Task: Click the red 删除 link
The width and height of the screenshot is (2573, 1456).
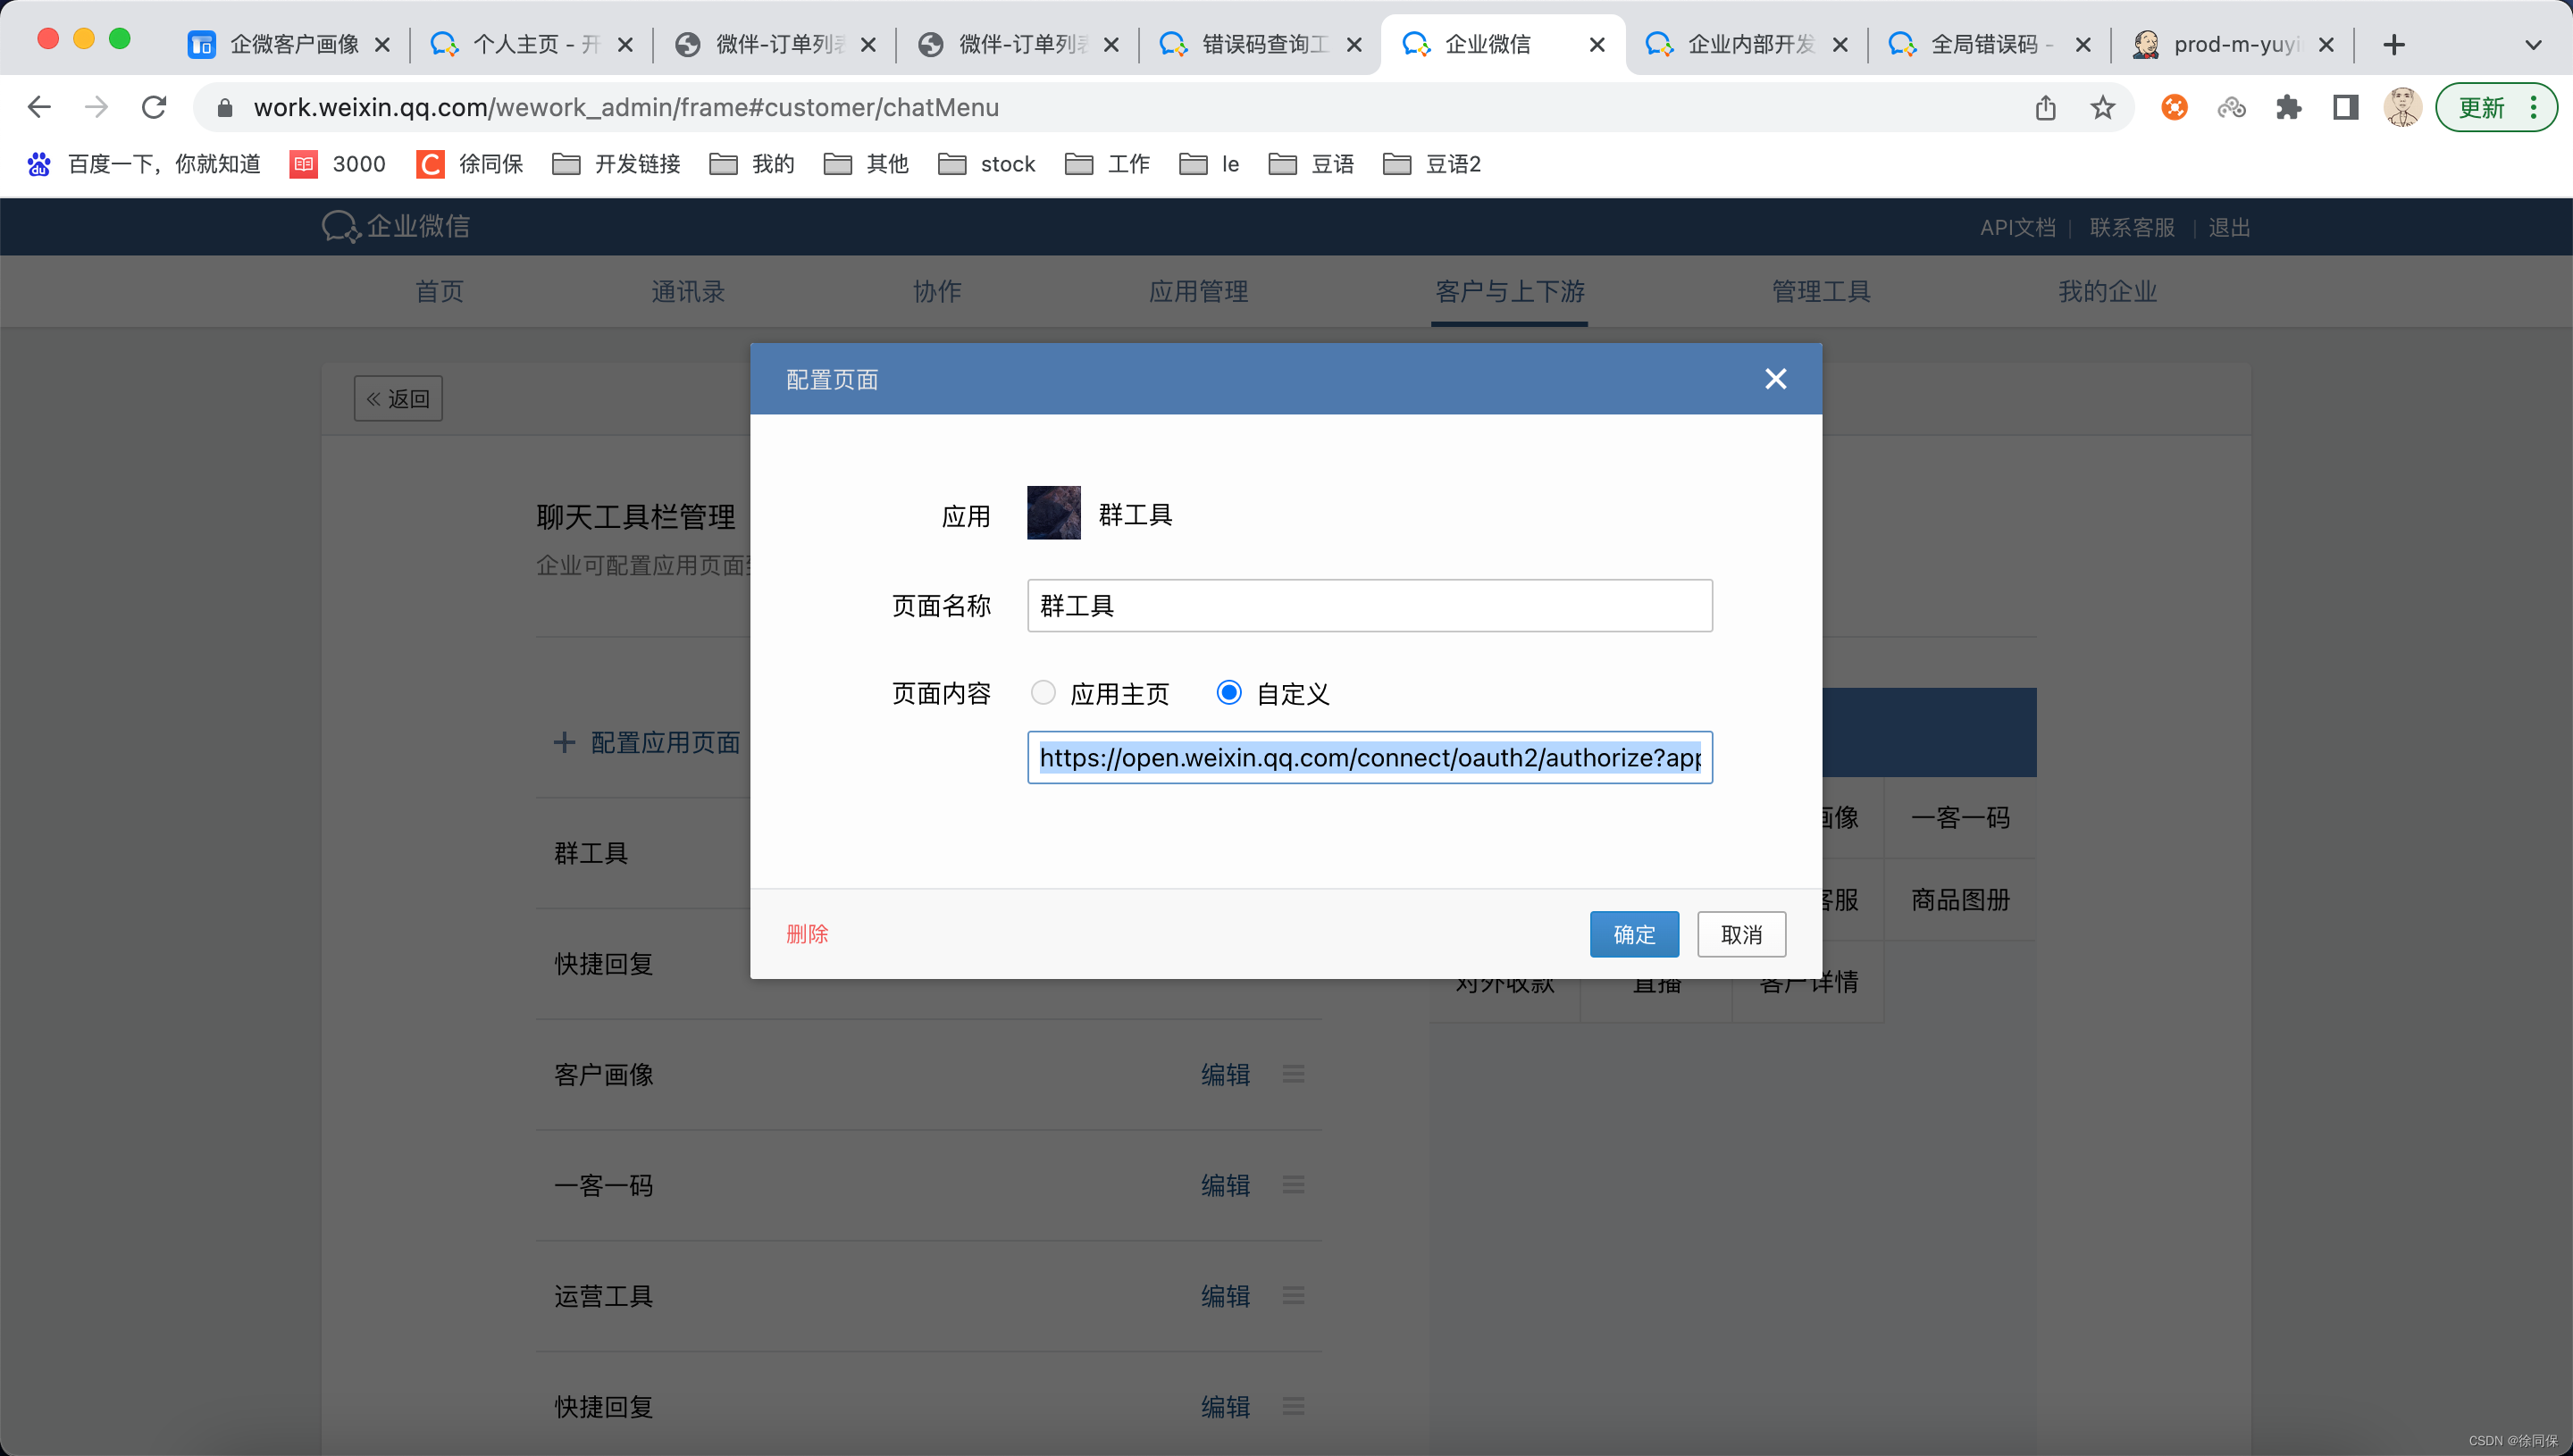Action: click(x=807, y=934)
